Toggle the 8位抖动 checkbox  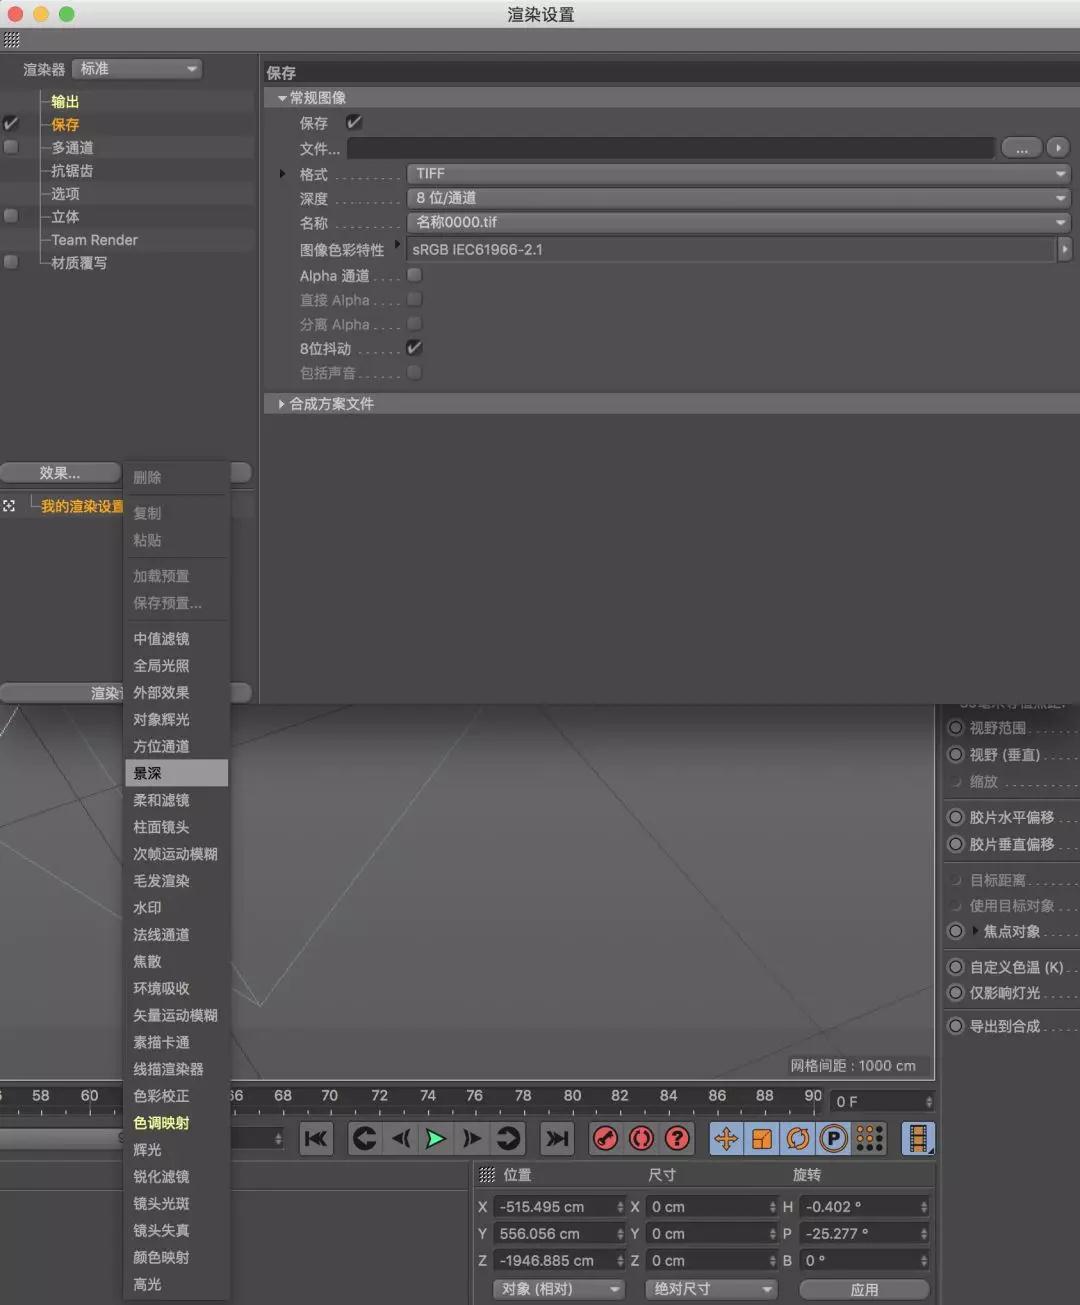point(414,348)
